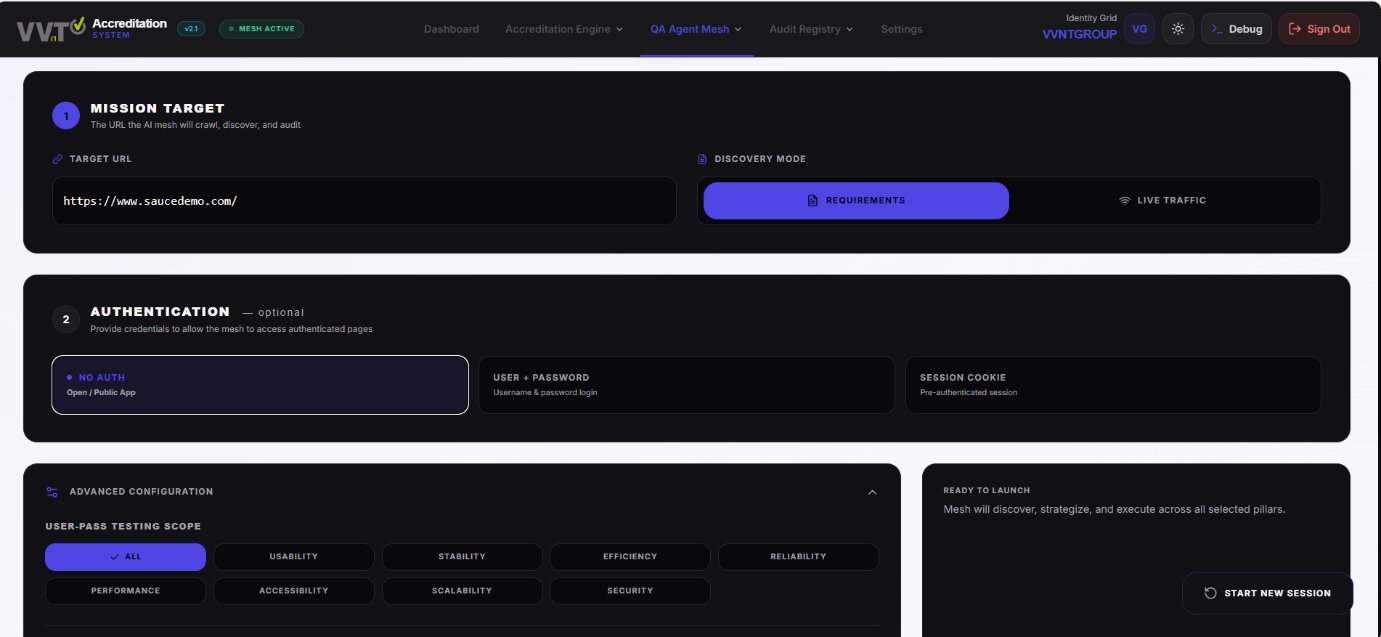Toggle the All testing scope chip

point(125,557)
